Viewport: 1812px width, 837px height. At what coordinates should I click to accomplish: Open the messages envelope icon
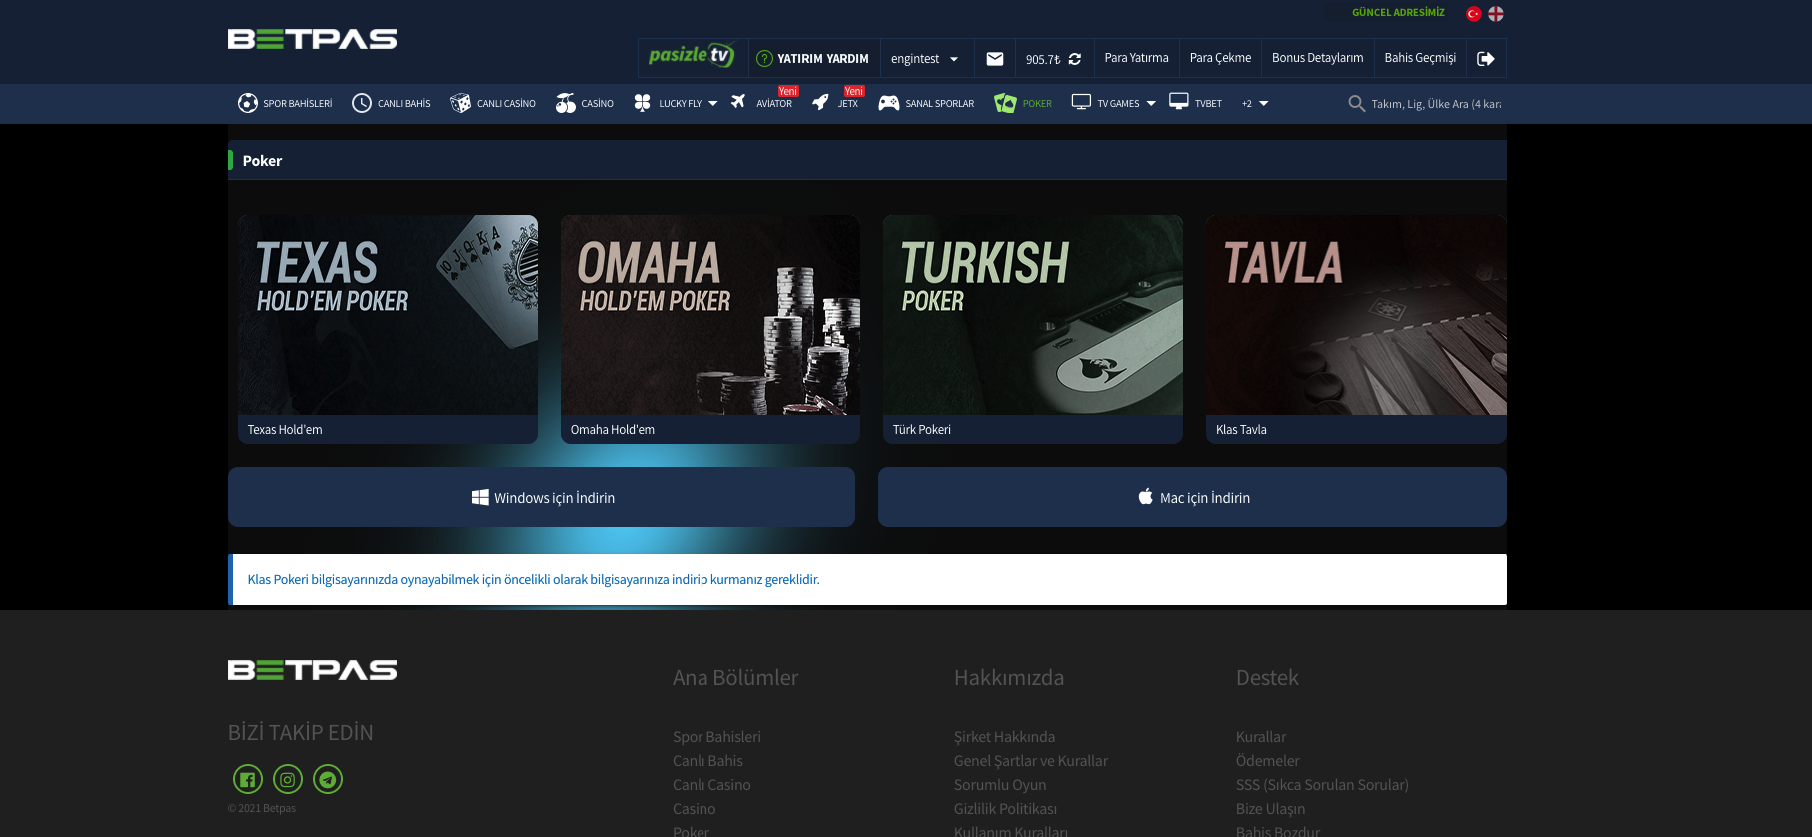coord(994,59)
